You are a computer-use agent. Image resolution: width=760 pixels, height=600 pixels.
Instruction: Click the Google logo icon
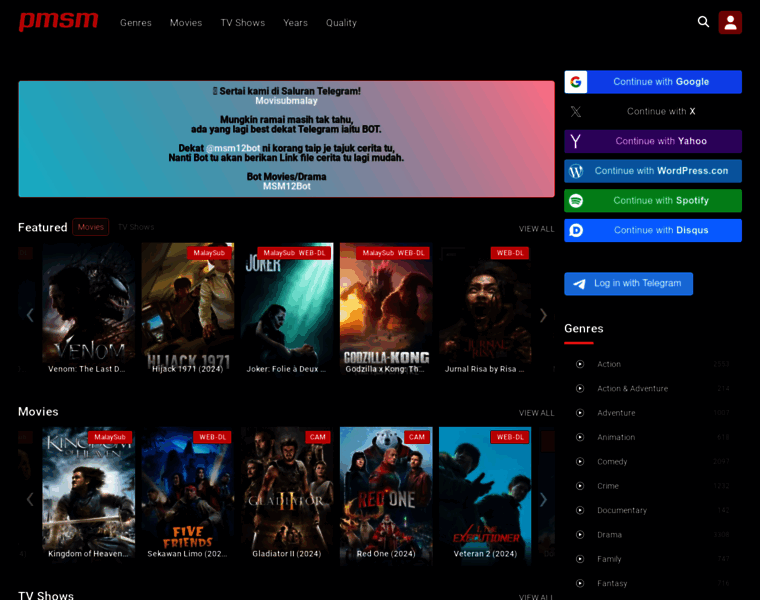(576, 82)
